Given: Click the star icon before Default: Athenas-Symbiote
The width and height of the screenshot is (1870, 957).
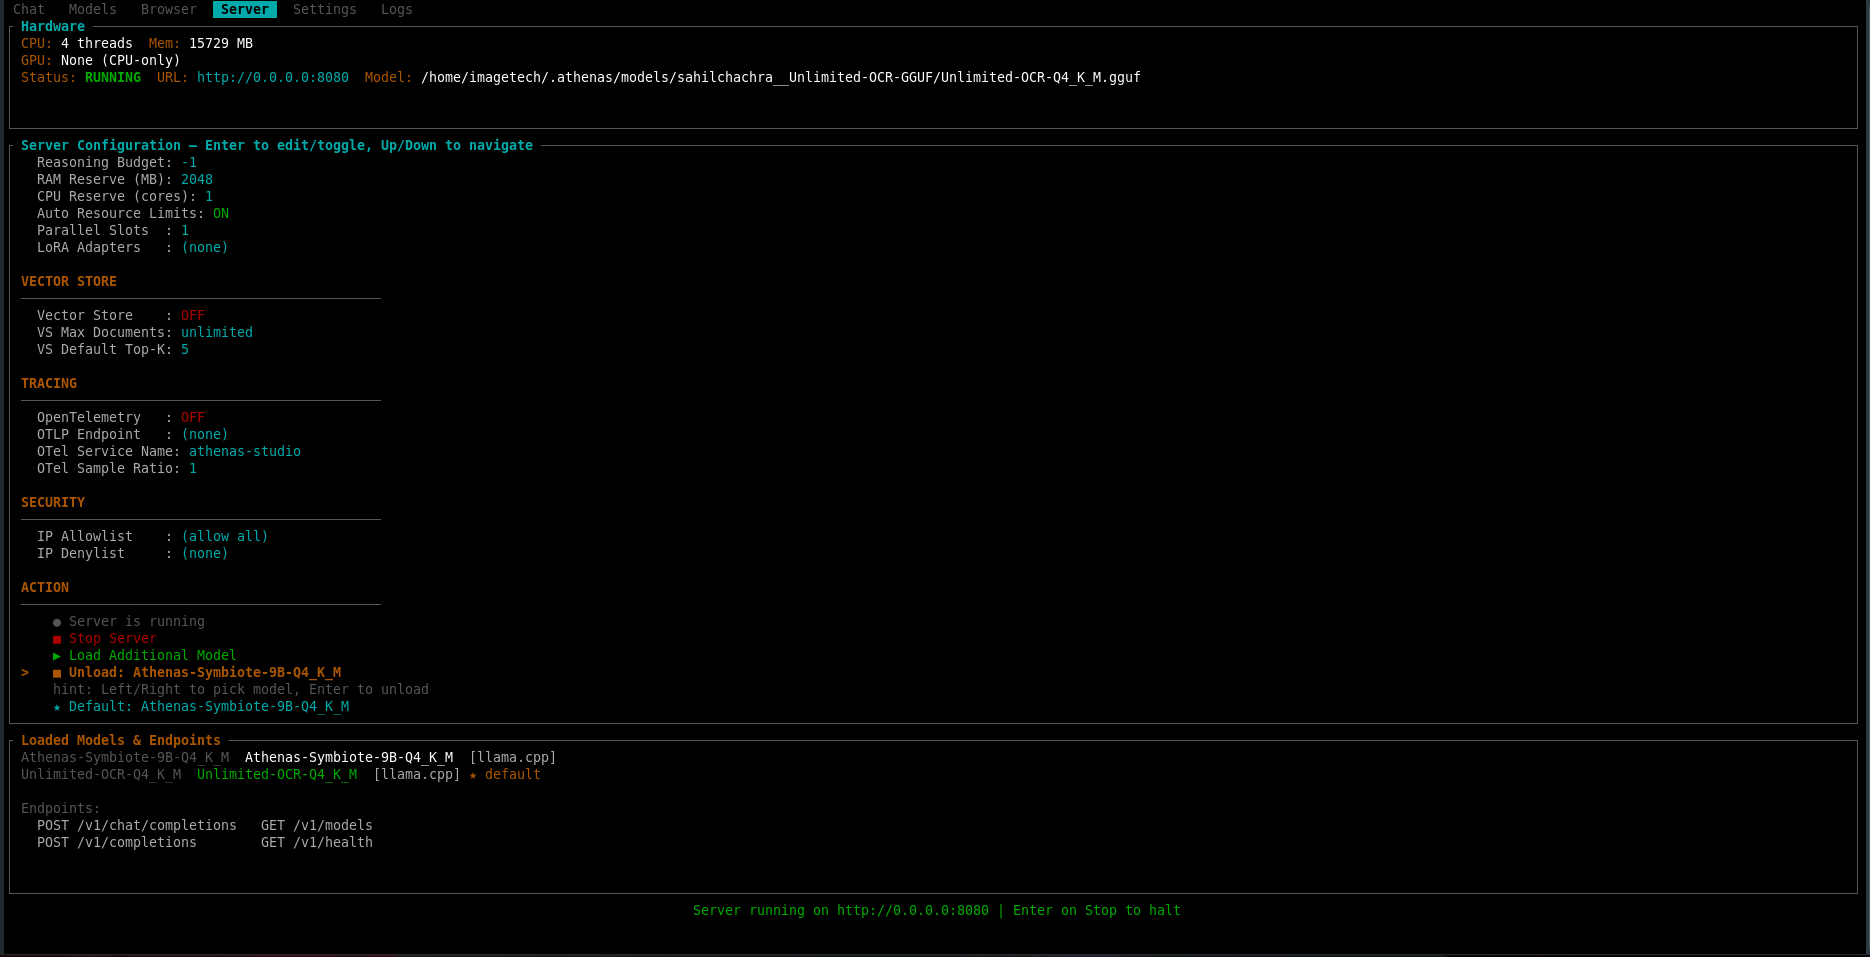Looking at the screenshot, I should 57,707.
